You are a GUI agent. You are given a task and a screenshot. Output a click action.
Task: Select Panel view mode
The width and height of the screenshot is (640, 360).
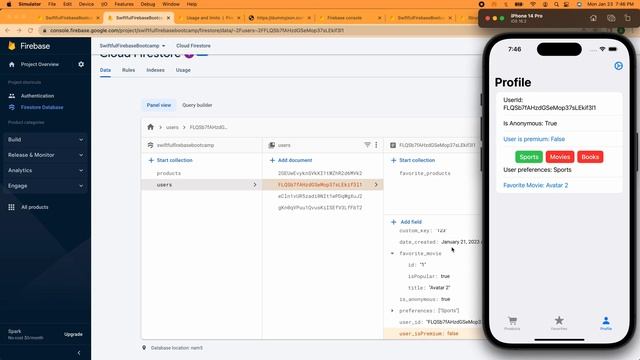(x=159, y=105)
